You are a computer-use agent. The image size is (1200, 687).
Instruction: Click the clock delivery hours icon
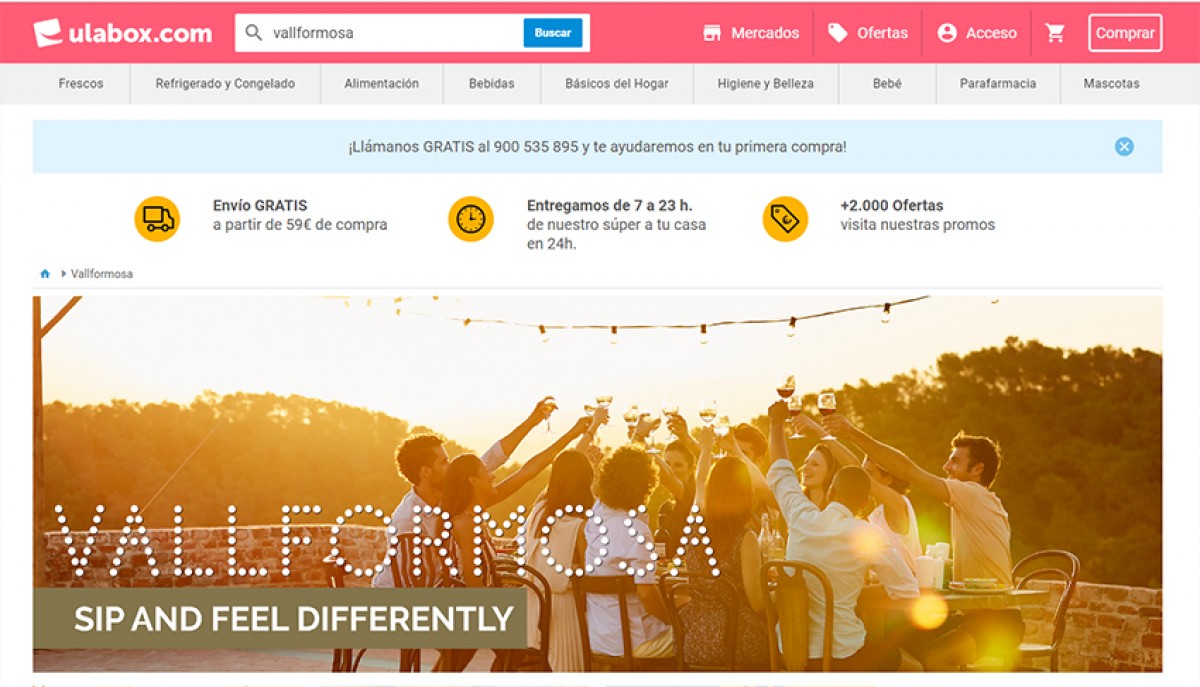coord(470,218)
